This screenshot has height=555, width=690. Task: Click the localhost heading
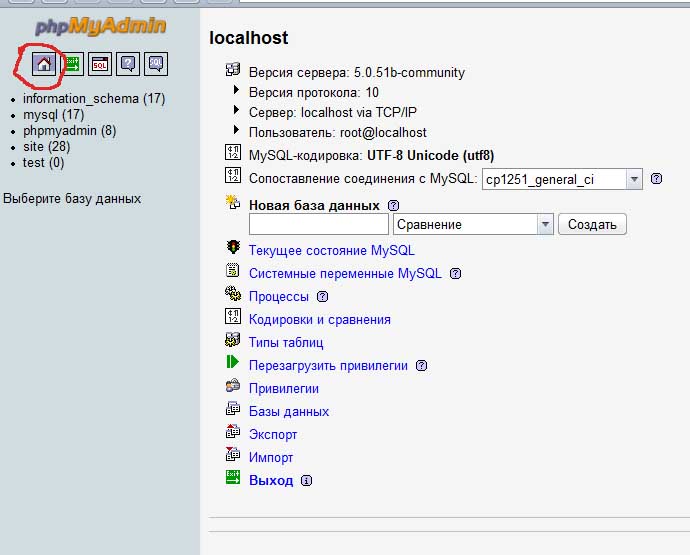coord(249,38)
